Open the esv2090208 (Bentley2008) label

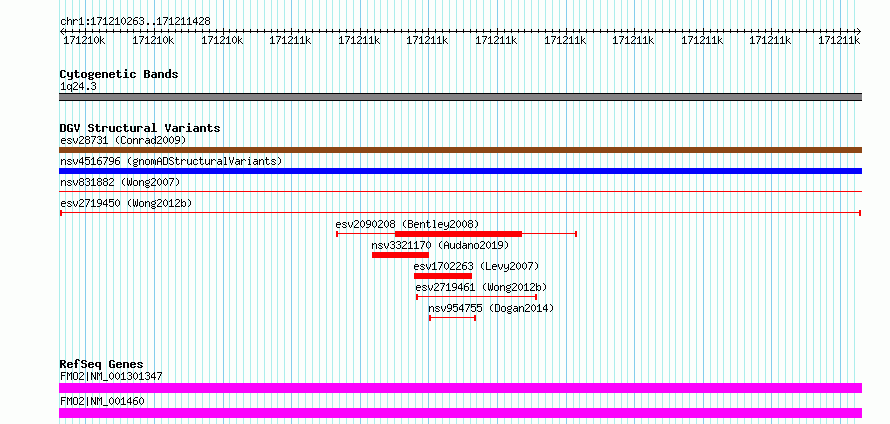click(408, 224)
